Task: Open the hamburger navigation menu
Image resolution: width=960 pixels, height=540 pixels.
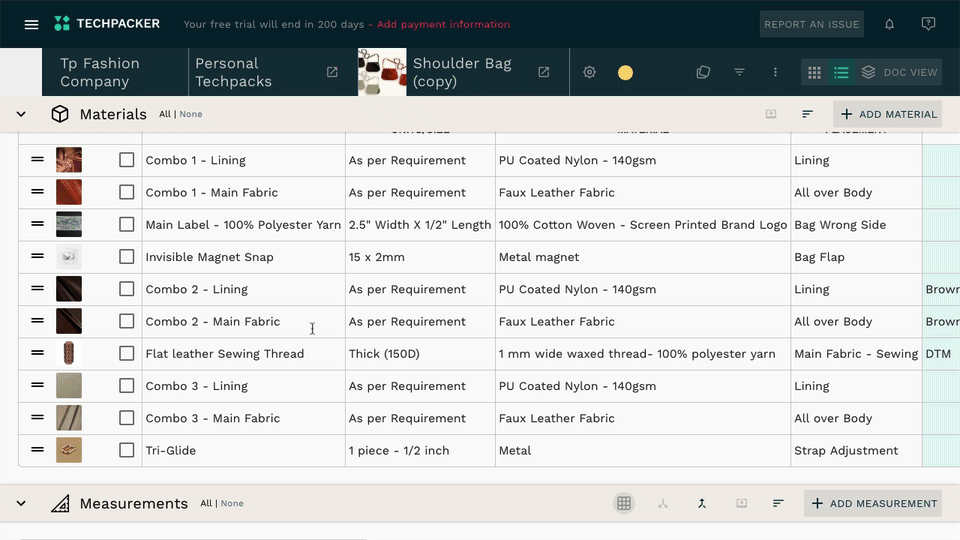Action: [31, 24]
